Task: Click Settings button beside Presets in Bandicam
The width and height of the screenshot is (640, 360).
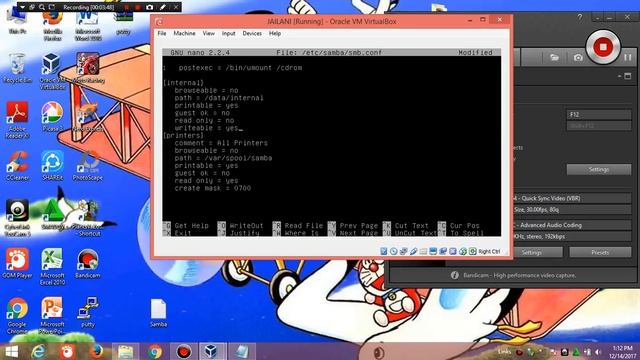Action: 532,252
